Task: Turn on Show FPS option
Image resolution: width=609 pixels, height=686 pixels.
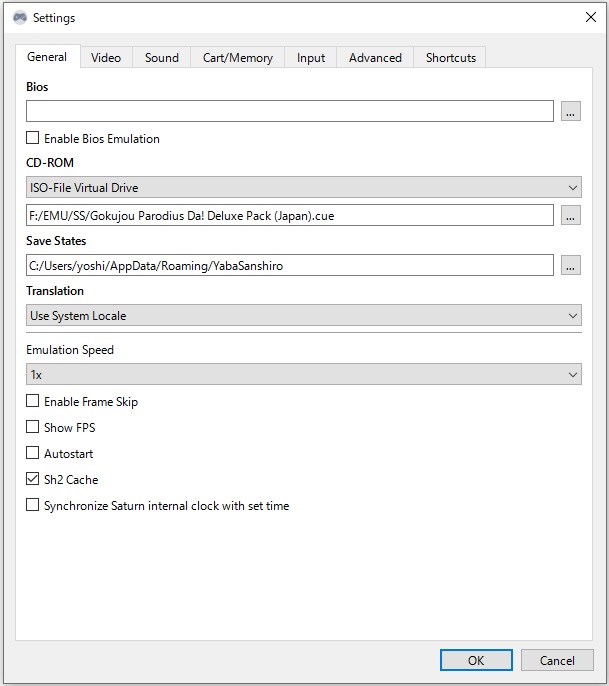Action: coord(33,428)
